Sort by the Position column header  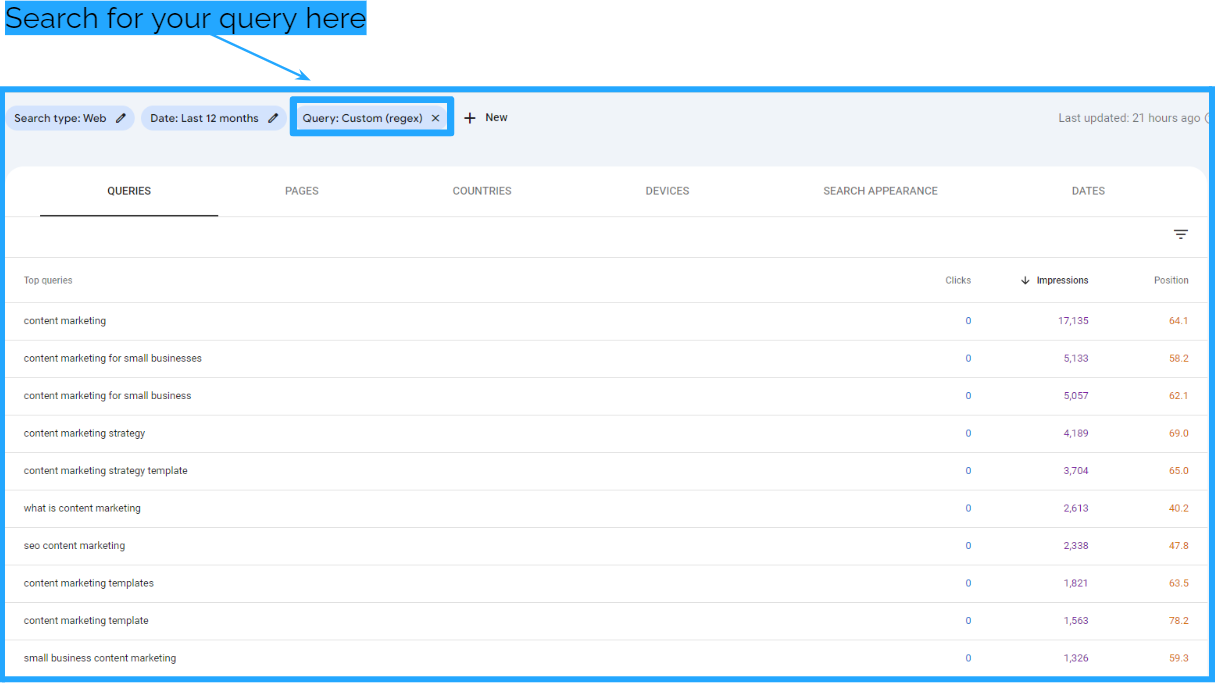coord(1170,280)
